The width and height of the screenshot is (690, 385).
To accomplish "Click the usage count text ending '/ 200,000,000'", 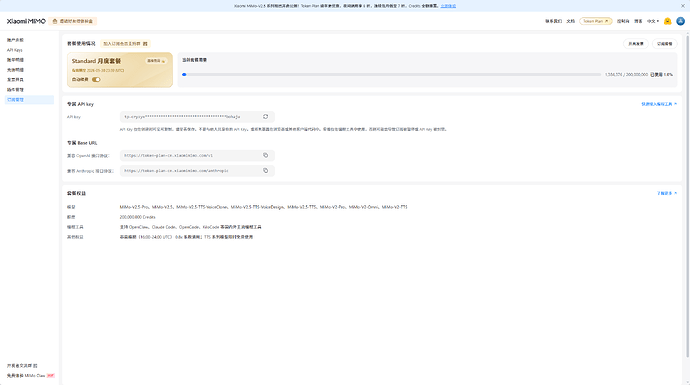I will click(x=626, y=75).
